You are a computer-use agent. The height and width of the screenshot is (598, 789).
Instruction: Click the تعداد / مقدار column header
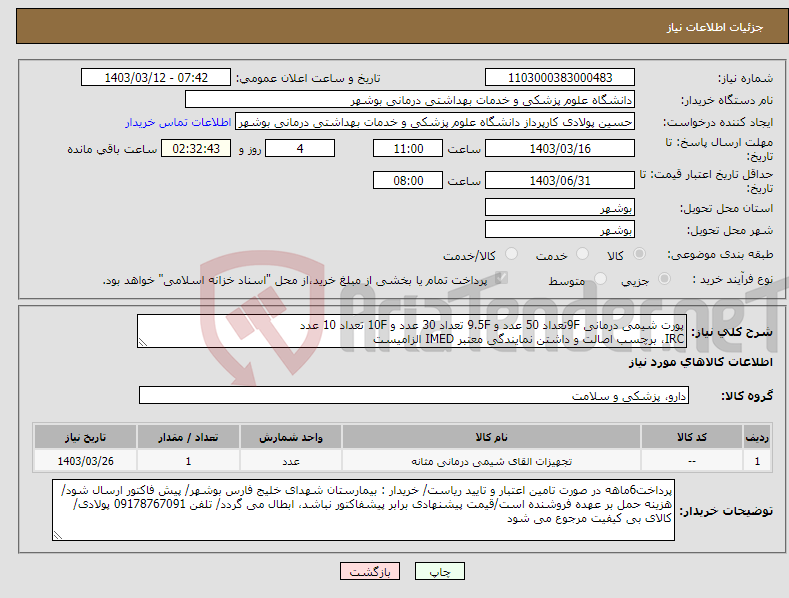point(188,436)
